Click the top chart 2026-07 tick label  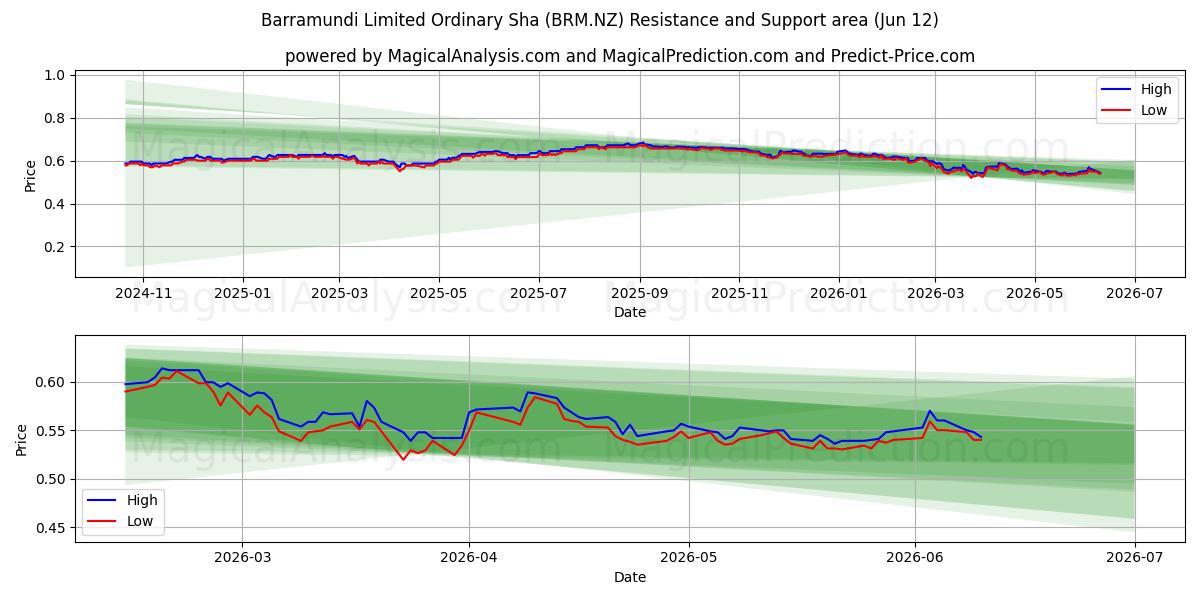point(1135,293)
